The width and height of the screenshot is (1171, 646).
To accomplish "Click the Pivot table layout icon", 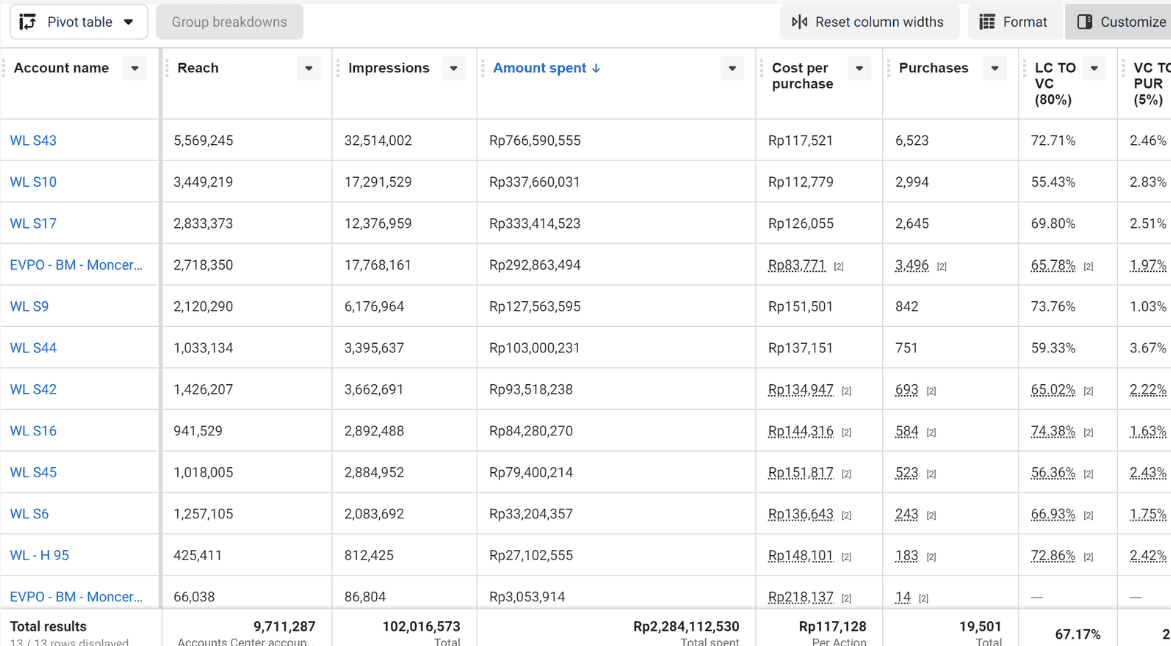I will pyautogui.click(x=28, y=22).
